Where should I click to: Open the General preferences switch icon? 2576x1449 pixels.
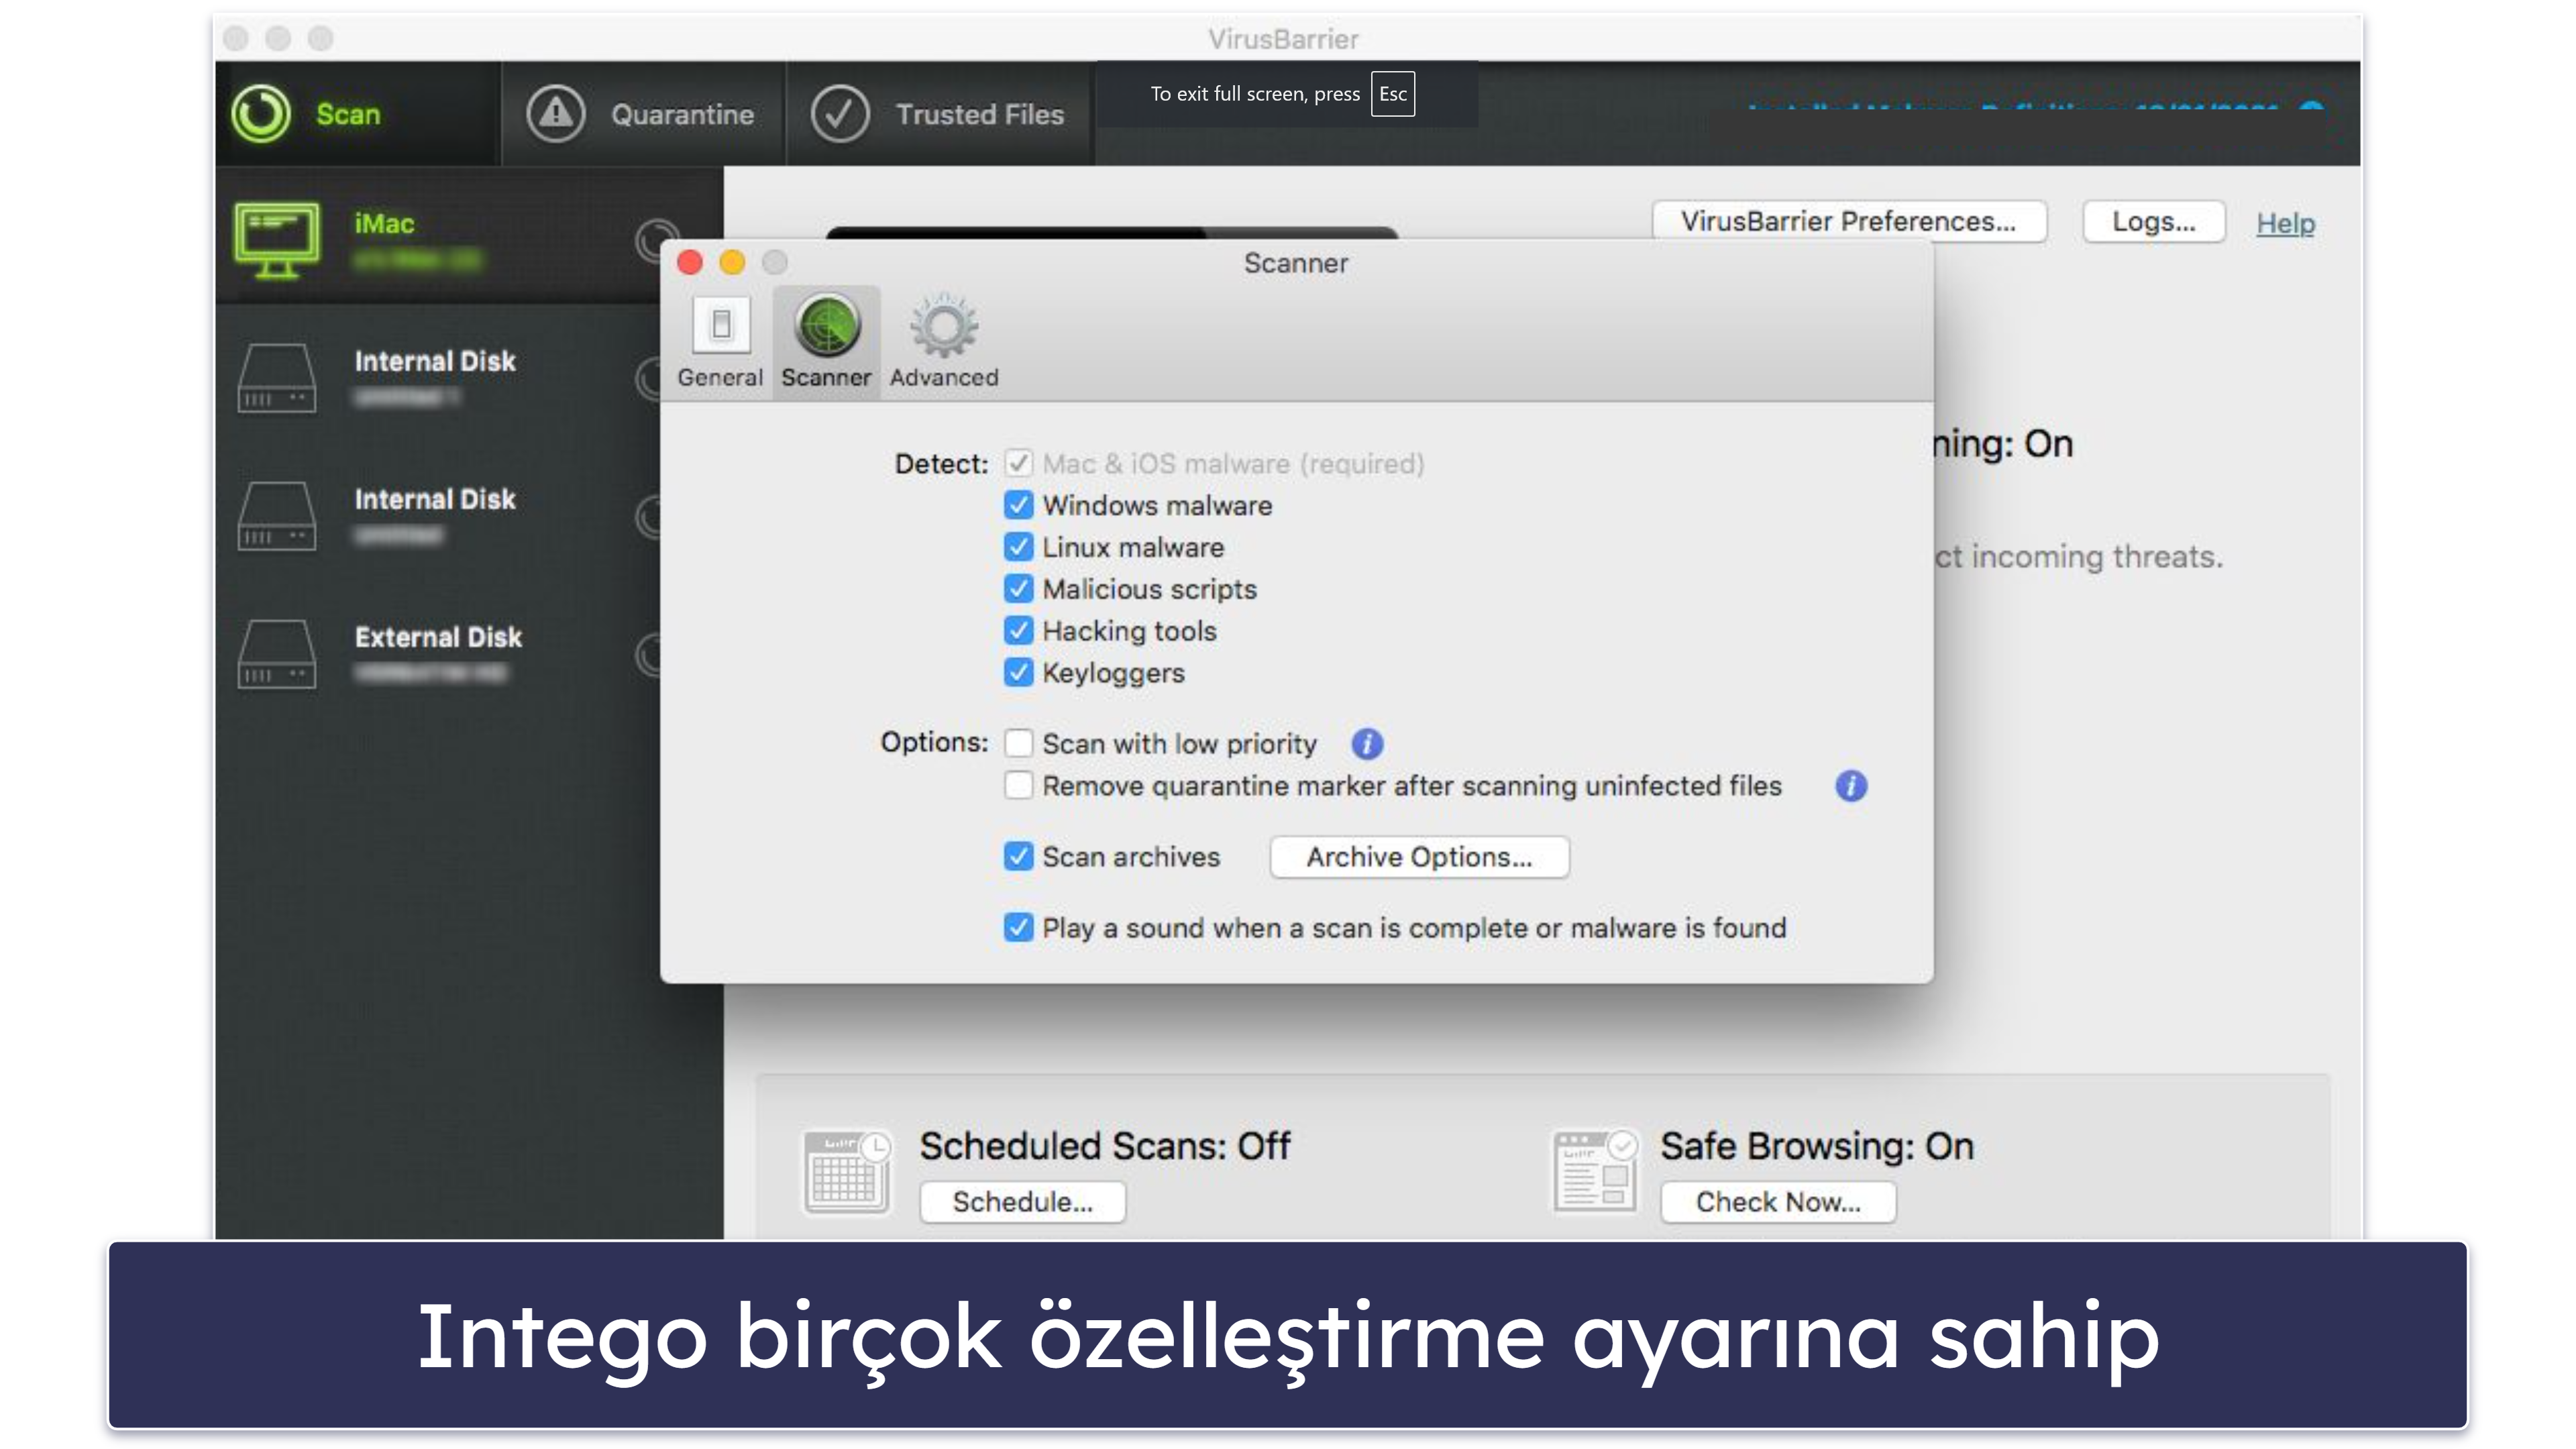721,325
